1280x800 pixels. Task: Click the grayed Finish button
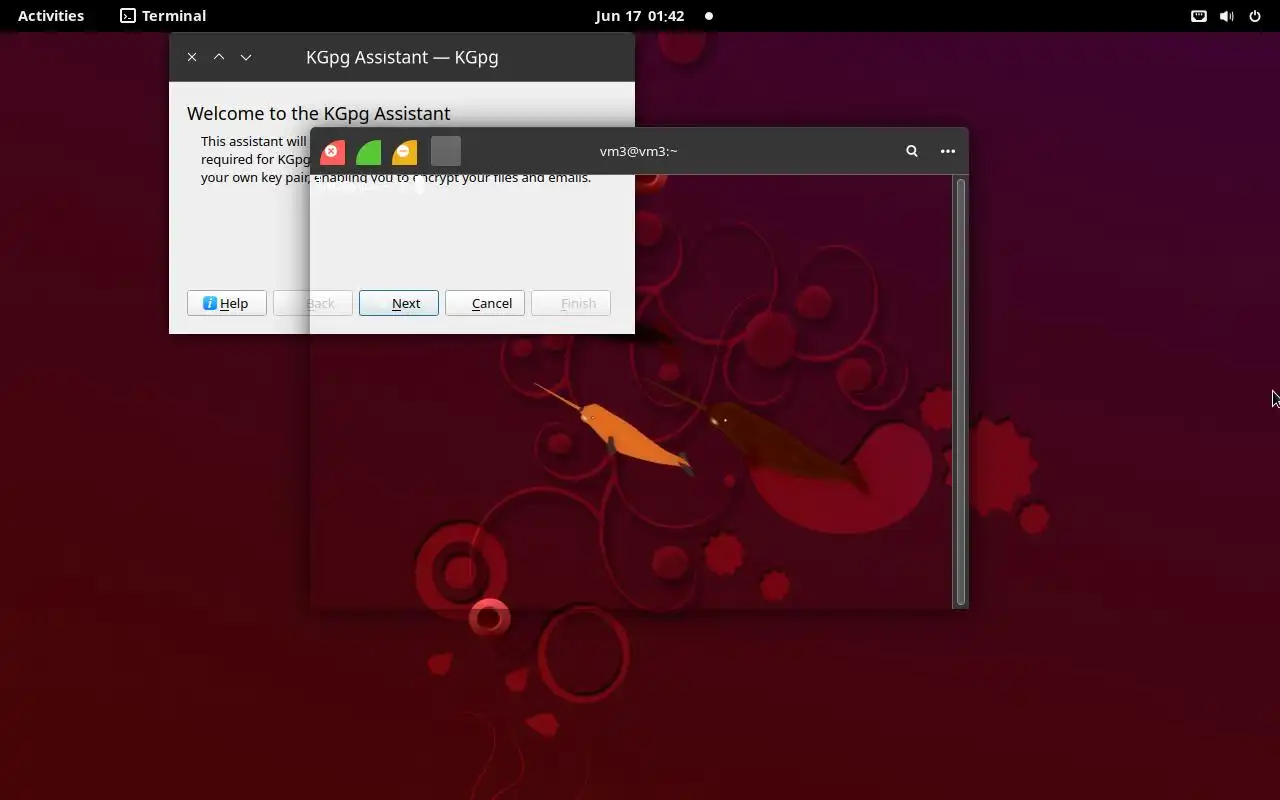click(x=570, y=303)
